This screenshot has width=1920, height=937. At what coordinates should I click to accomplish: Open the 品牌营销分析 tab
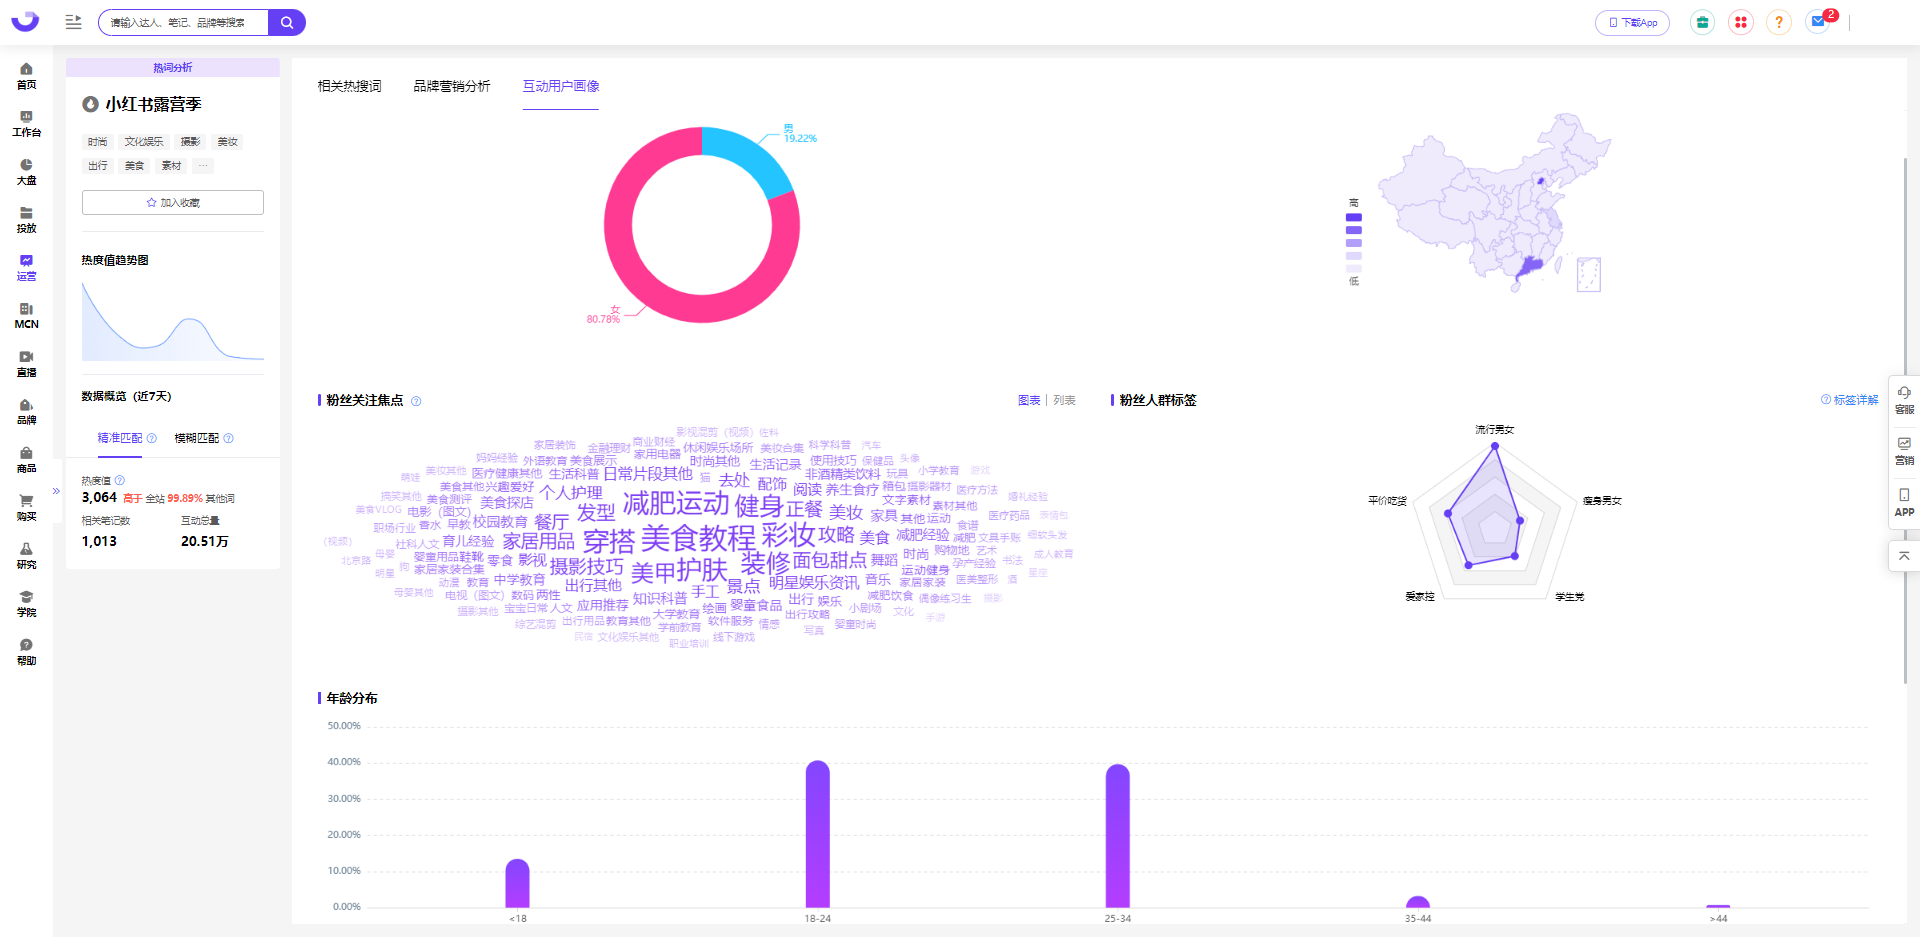(x=452, y=86)
